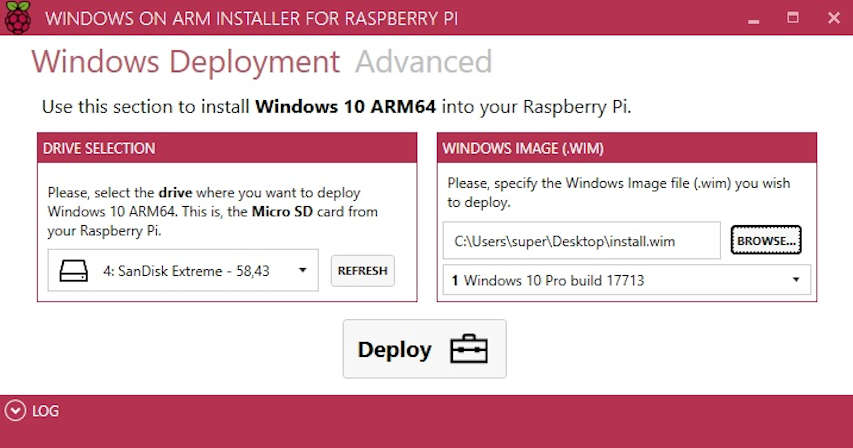Expand the LOG panel chevron
This screenshot has height=448, width=853.
pyautogui.click(x=15, y=411)
